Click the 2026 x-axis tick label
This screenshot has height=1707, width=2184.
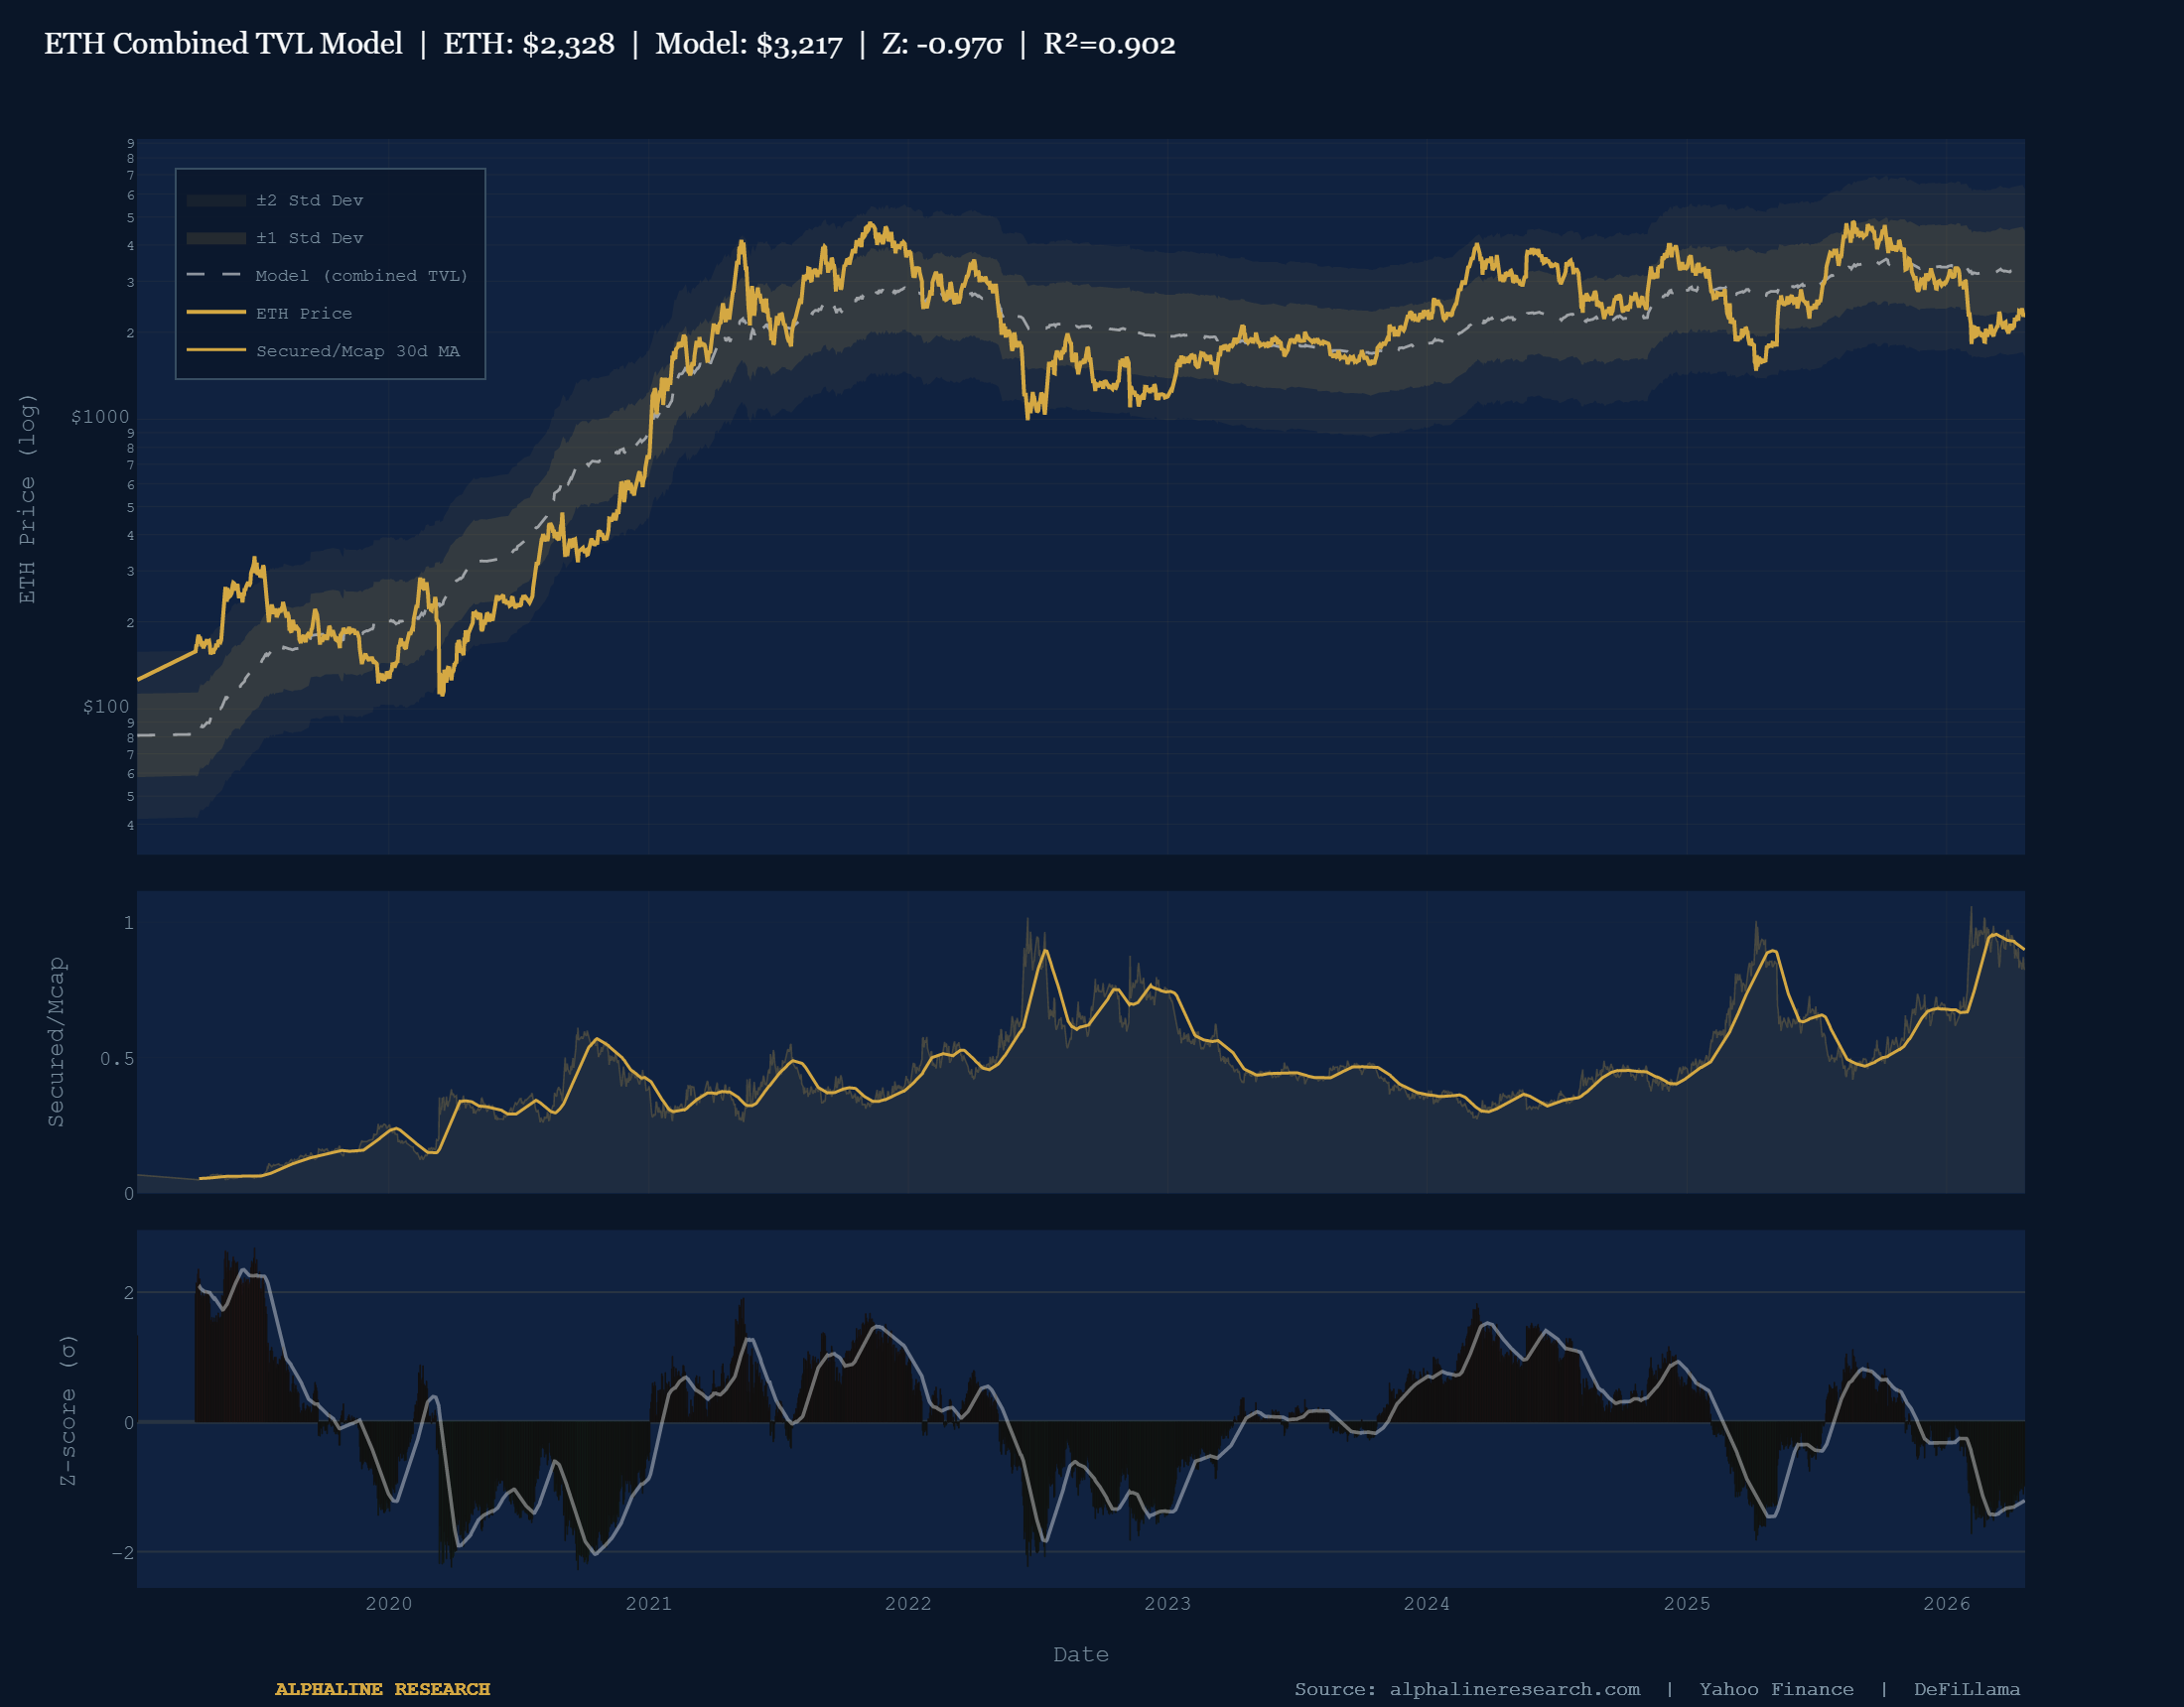tap(1946, 1604)
